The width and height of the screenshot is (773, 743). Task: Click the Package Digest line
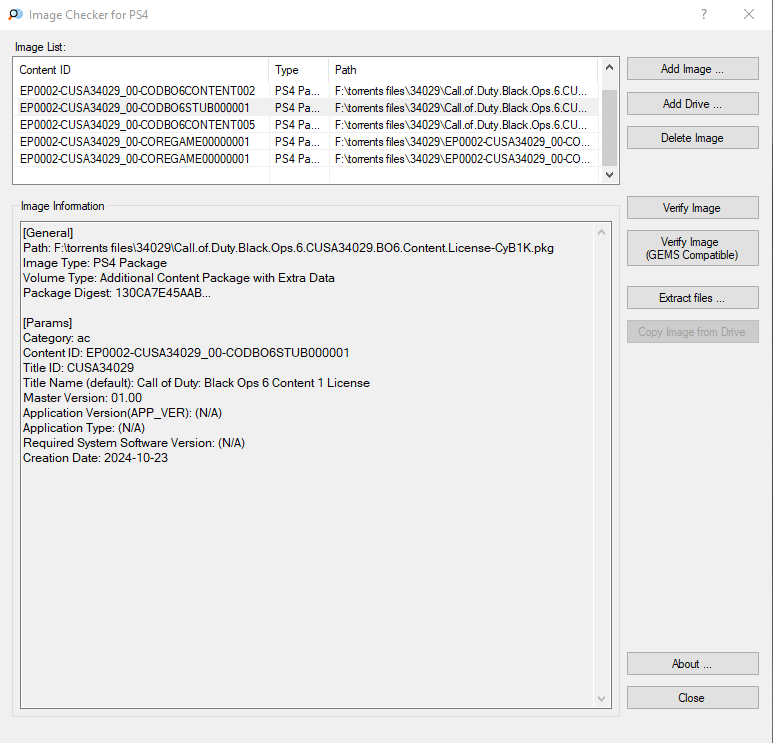117,293
